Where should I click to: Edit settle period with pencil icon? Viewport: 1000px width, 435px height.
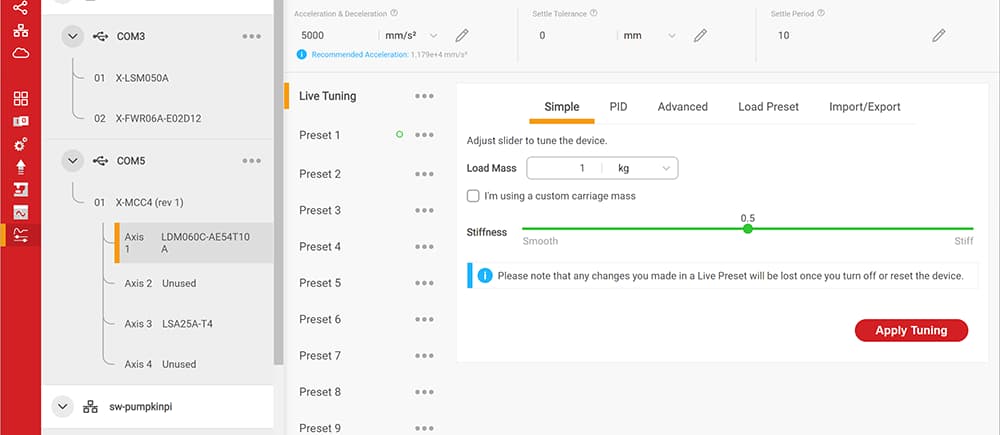pyautogui.click(x=939, y=36)
